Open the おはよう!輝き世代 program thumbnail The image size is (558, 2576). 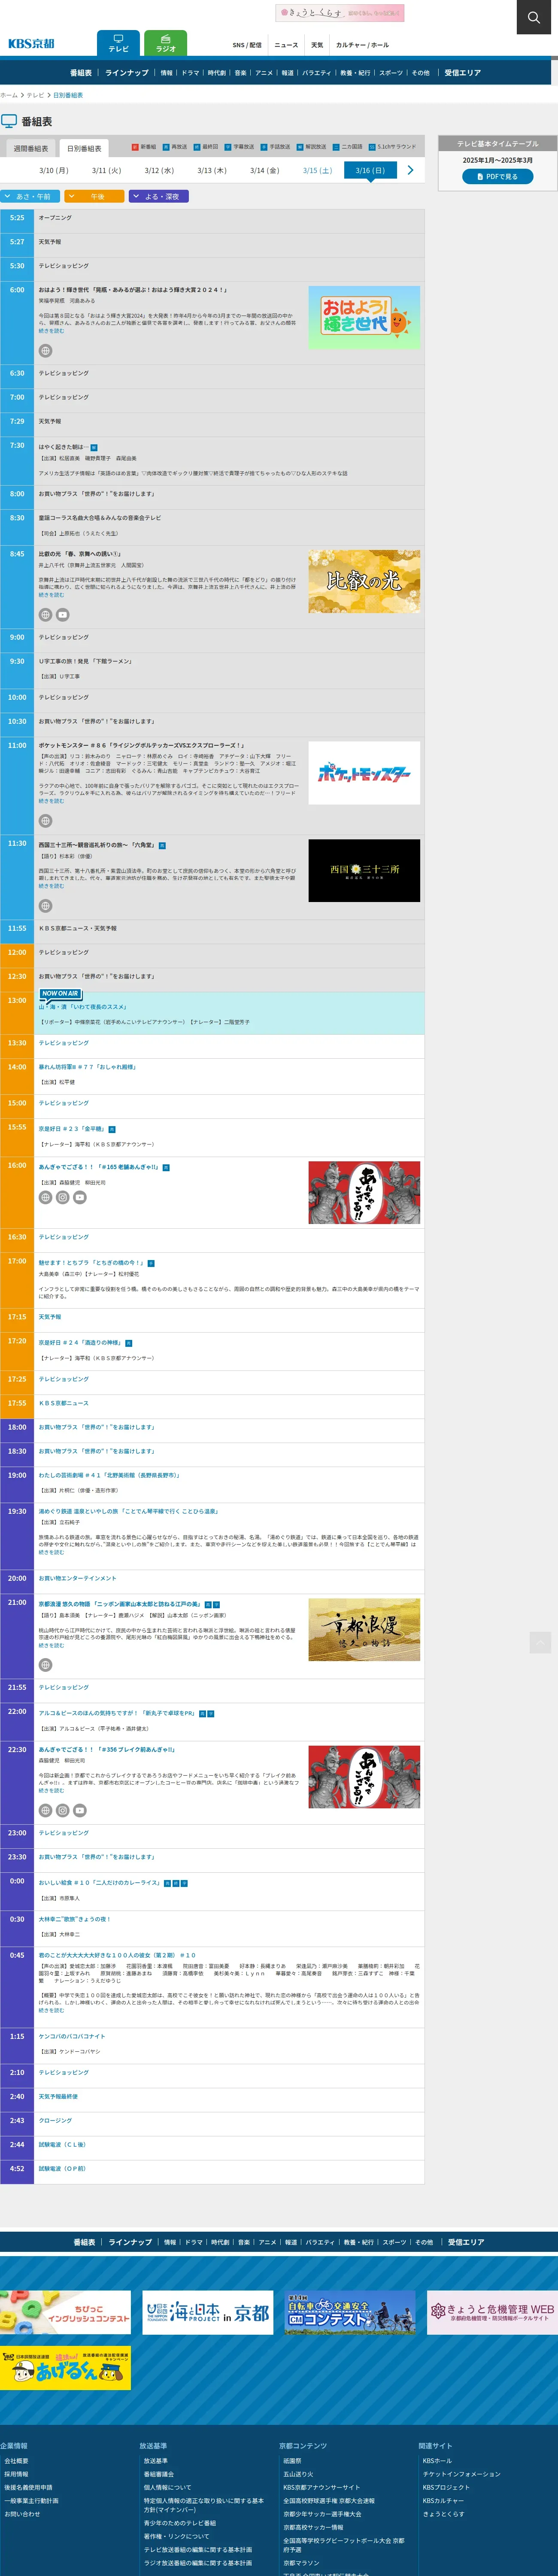pos(364,317)
